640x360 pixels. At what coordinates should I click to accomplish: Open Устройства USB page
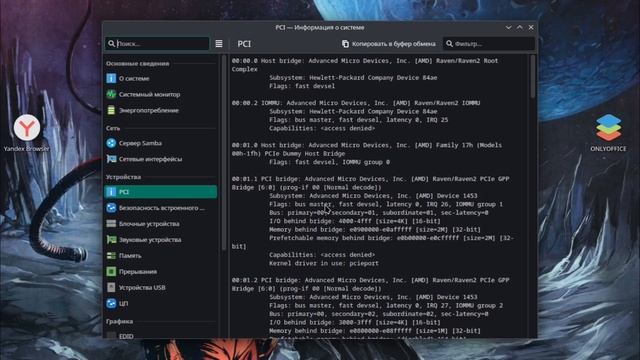pyautogui.click(x=160, y=287)
